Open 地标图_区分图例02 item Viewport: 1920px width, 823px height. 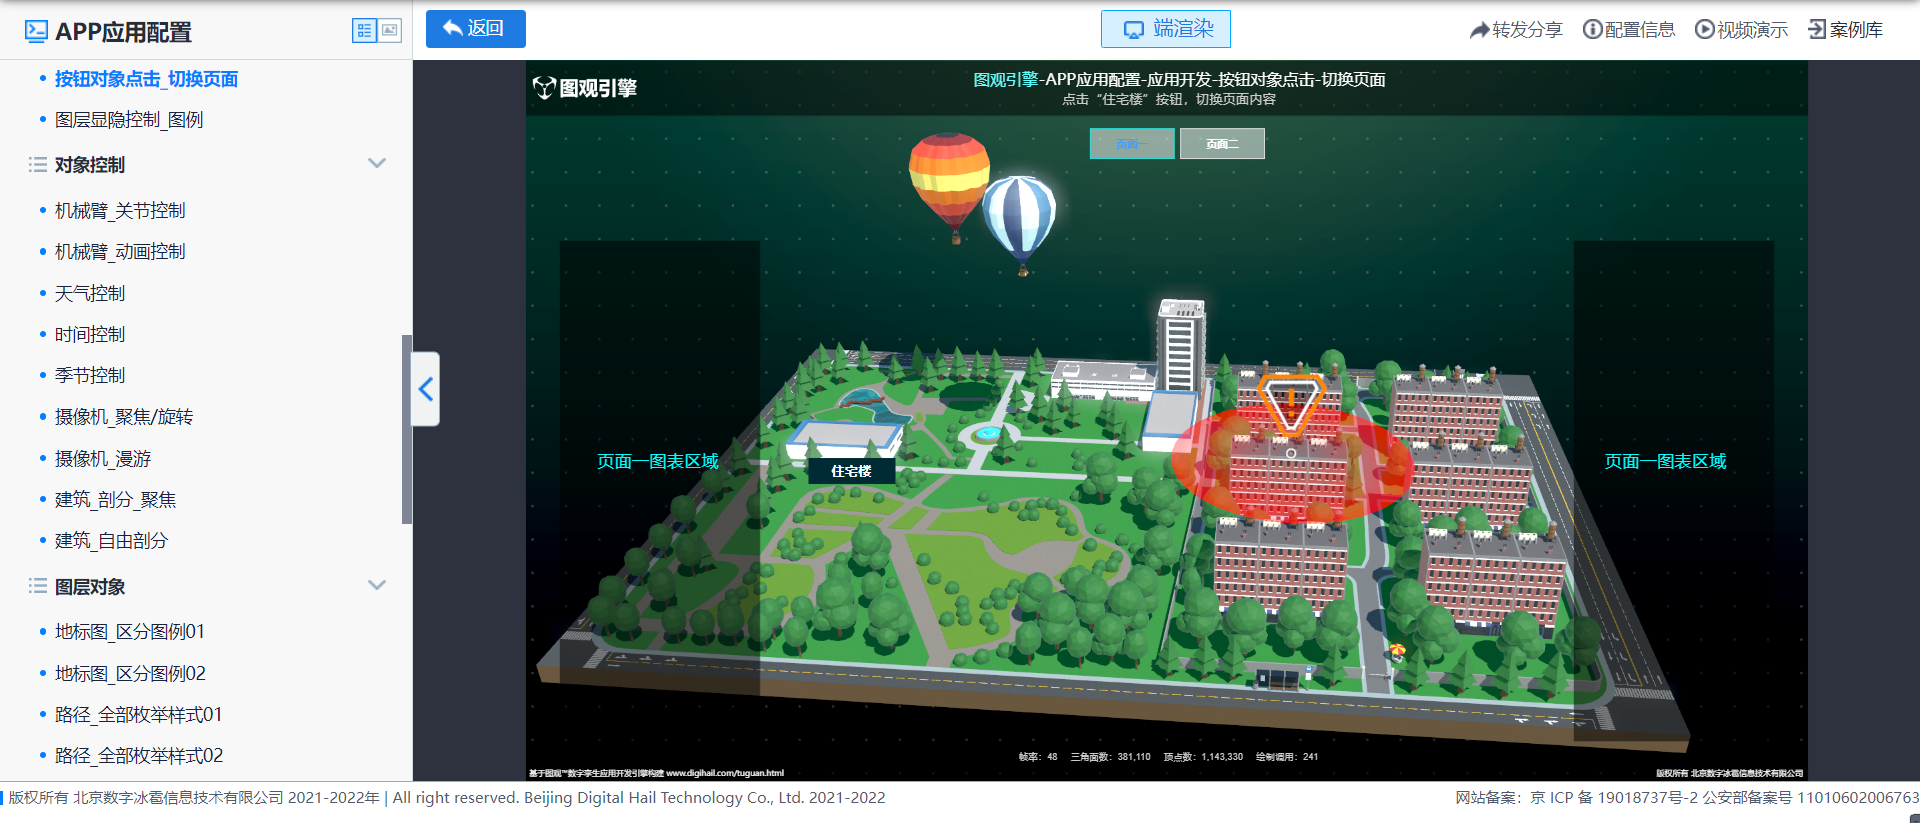tap(130, 674)
